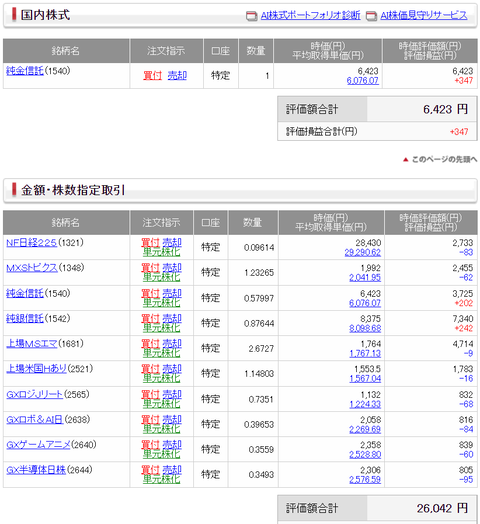
Task: Click 売却 for GXロボ&AI日
Action: 172,419
